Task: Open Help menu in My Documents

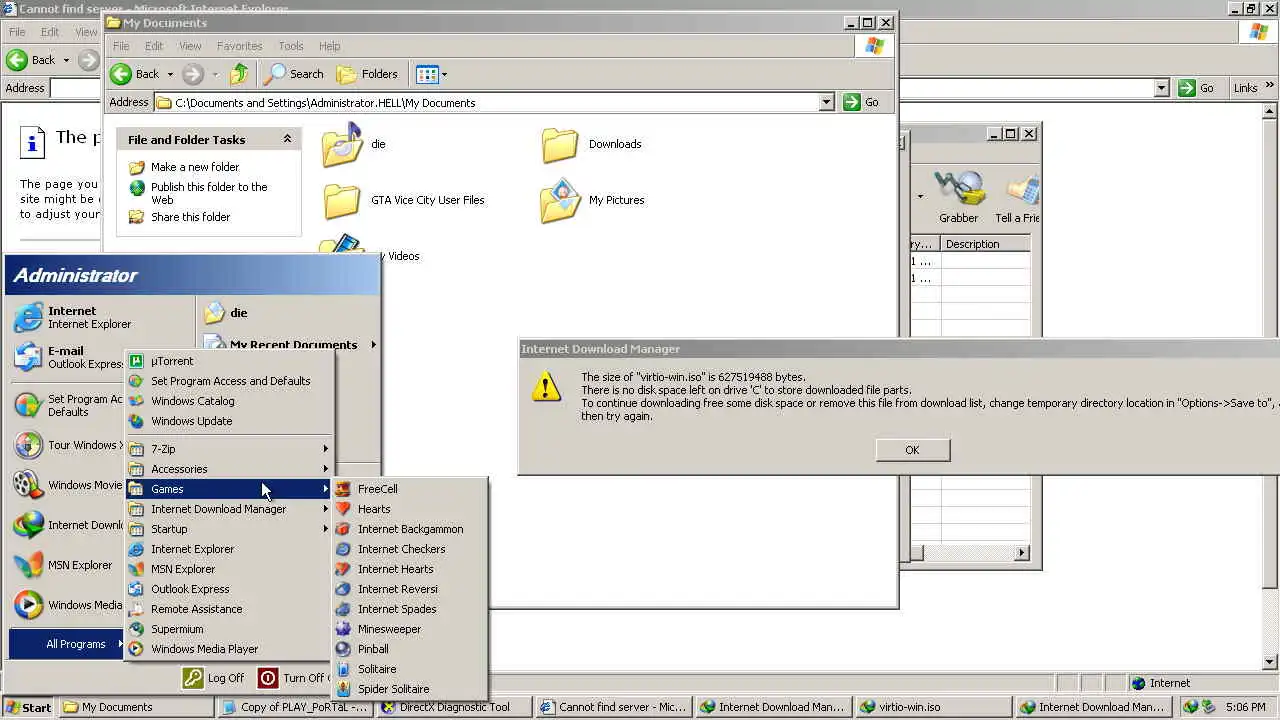Action: [330, 46]
